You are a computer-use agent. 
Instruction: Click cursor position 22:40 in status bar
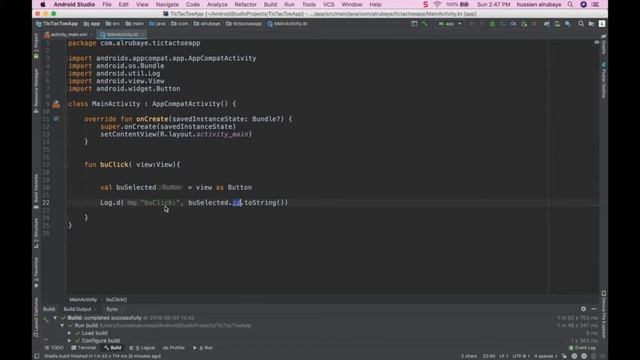click(x=489, y=356)
